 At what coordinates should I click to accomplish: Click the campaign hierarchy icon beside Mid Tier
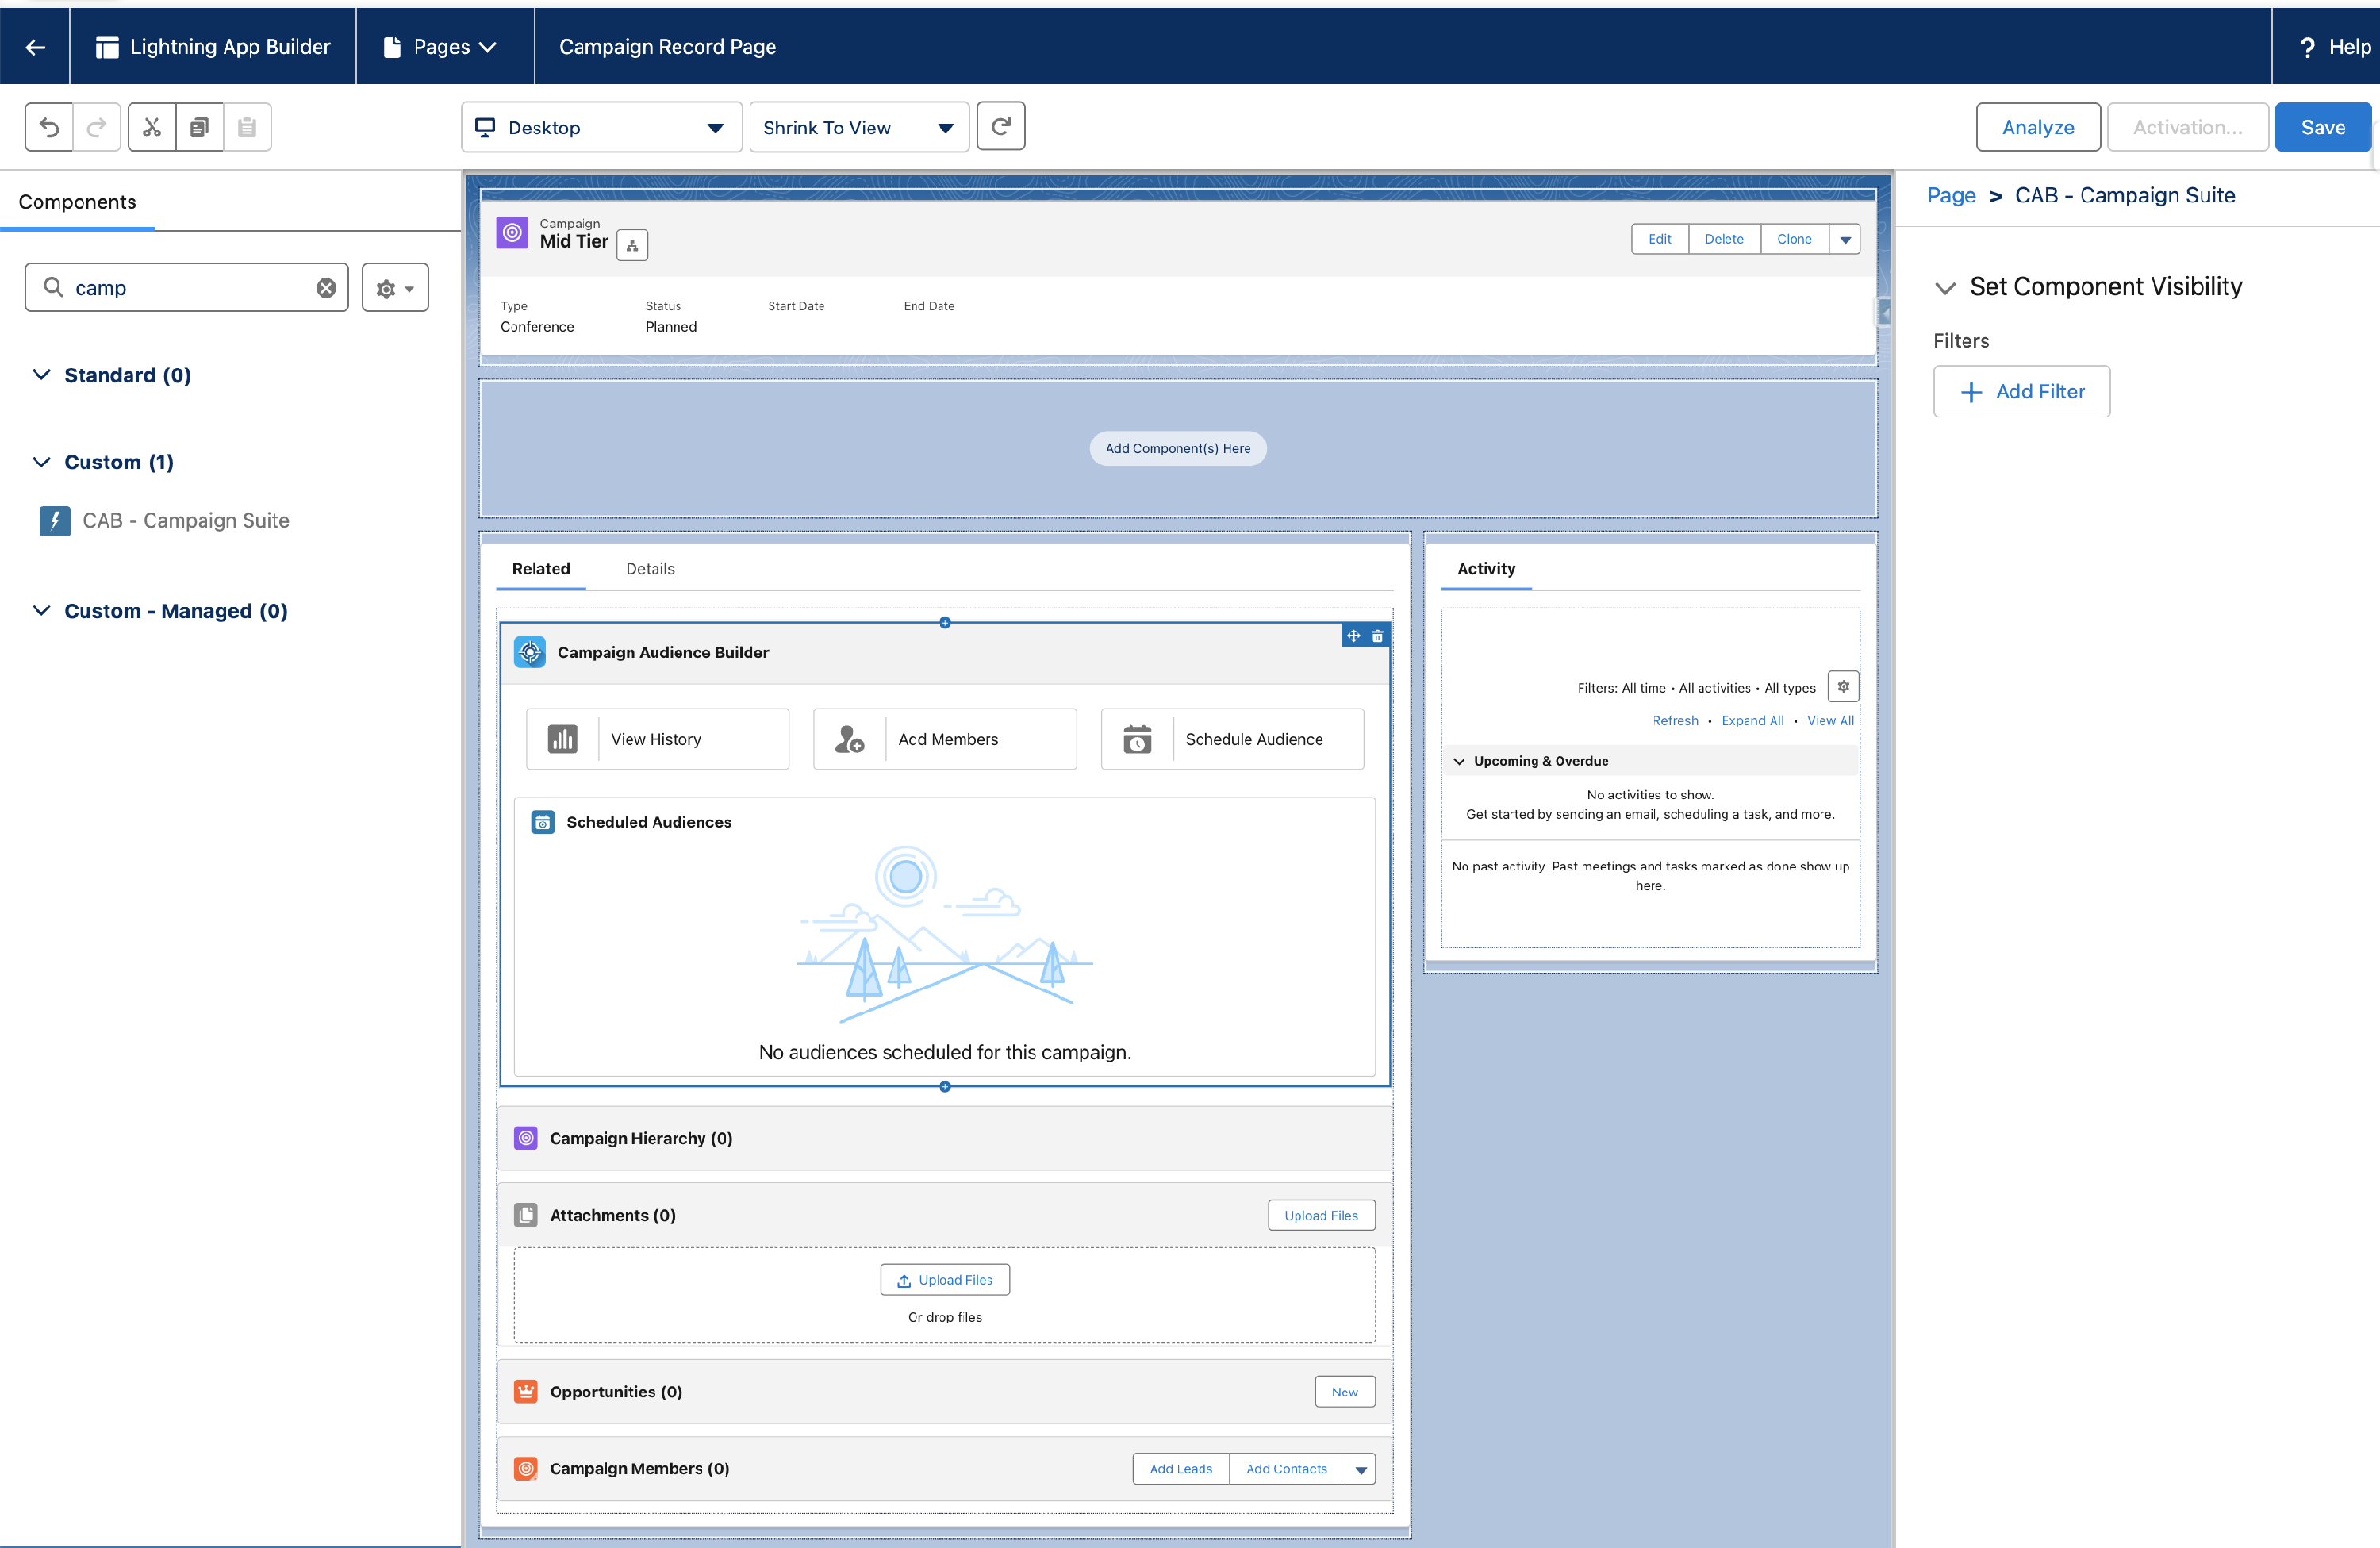(x=632, y=245)
